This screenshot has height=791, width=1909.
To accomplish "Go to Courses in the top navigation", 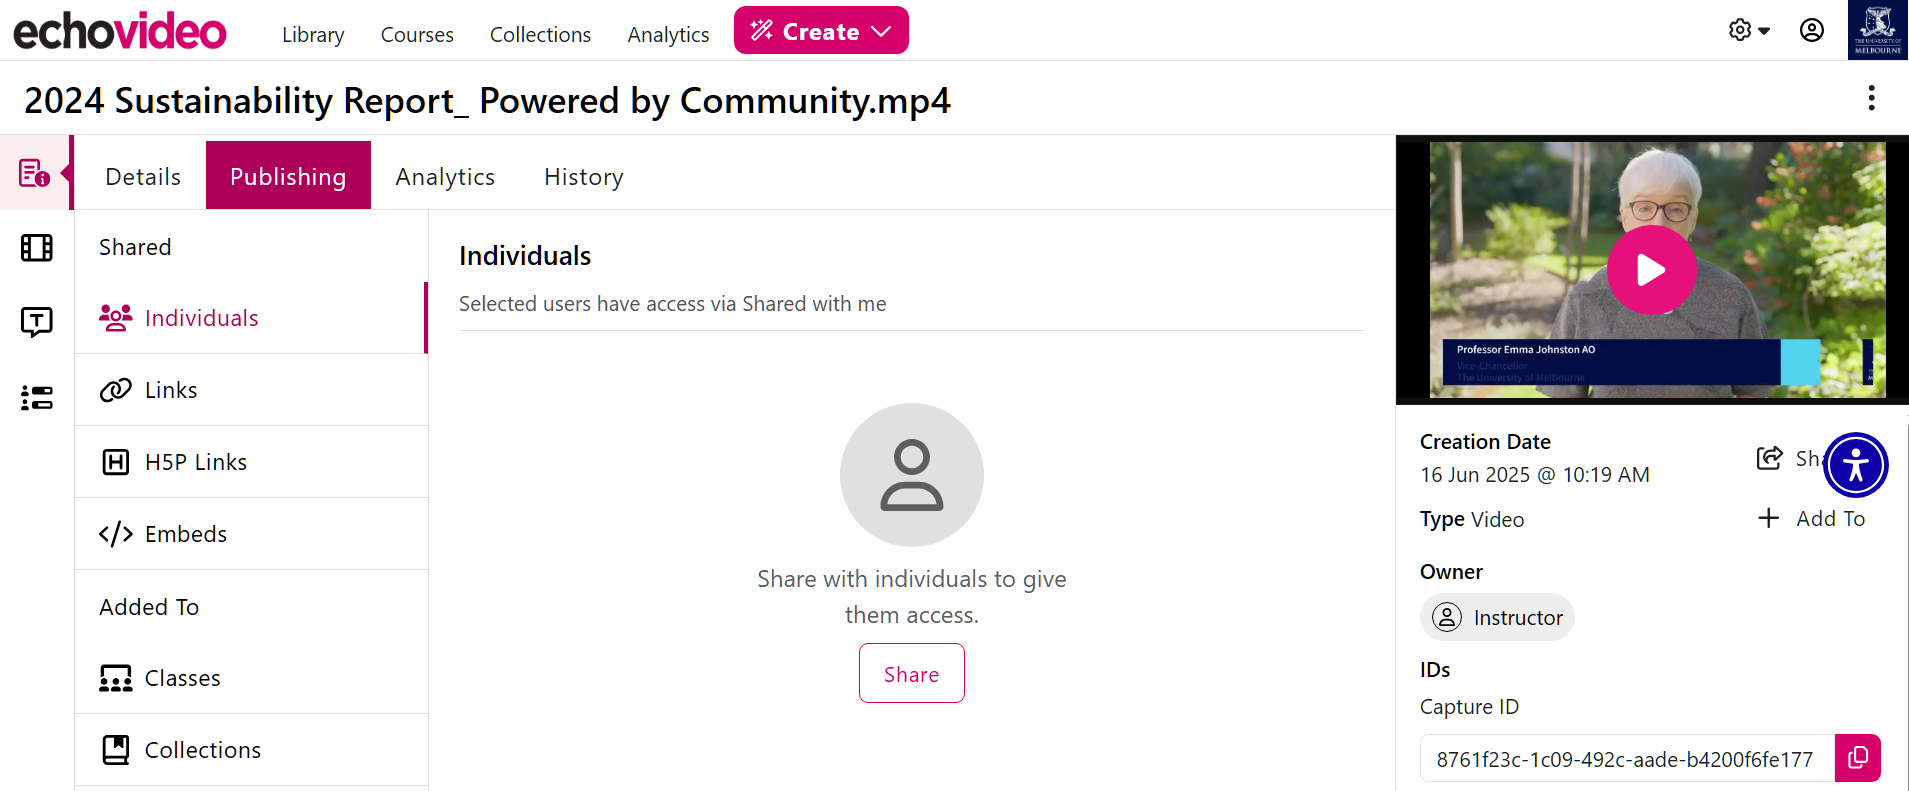I will tap(417, 34).
